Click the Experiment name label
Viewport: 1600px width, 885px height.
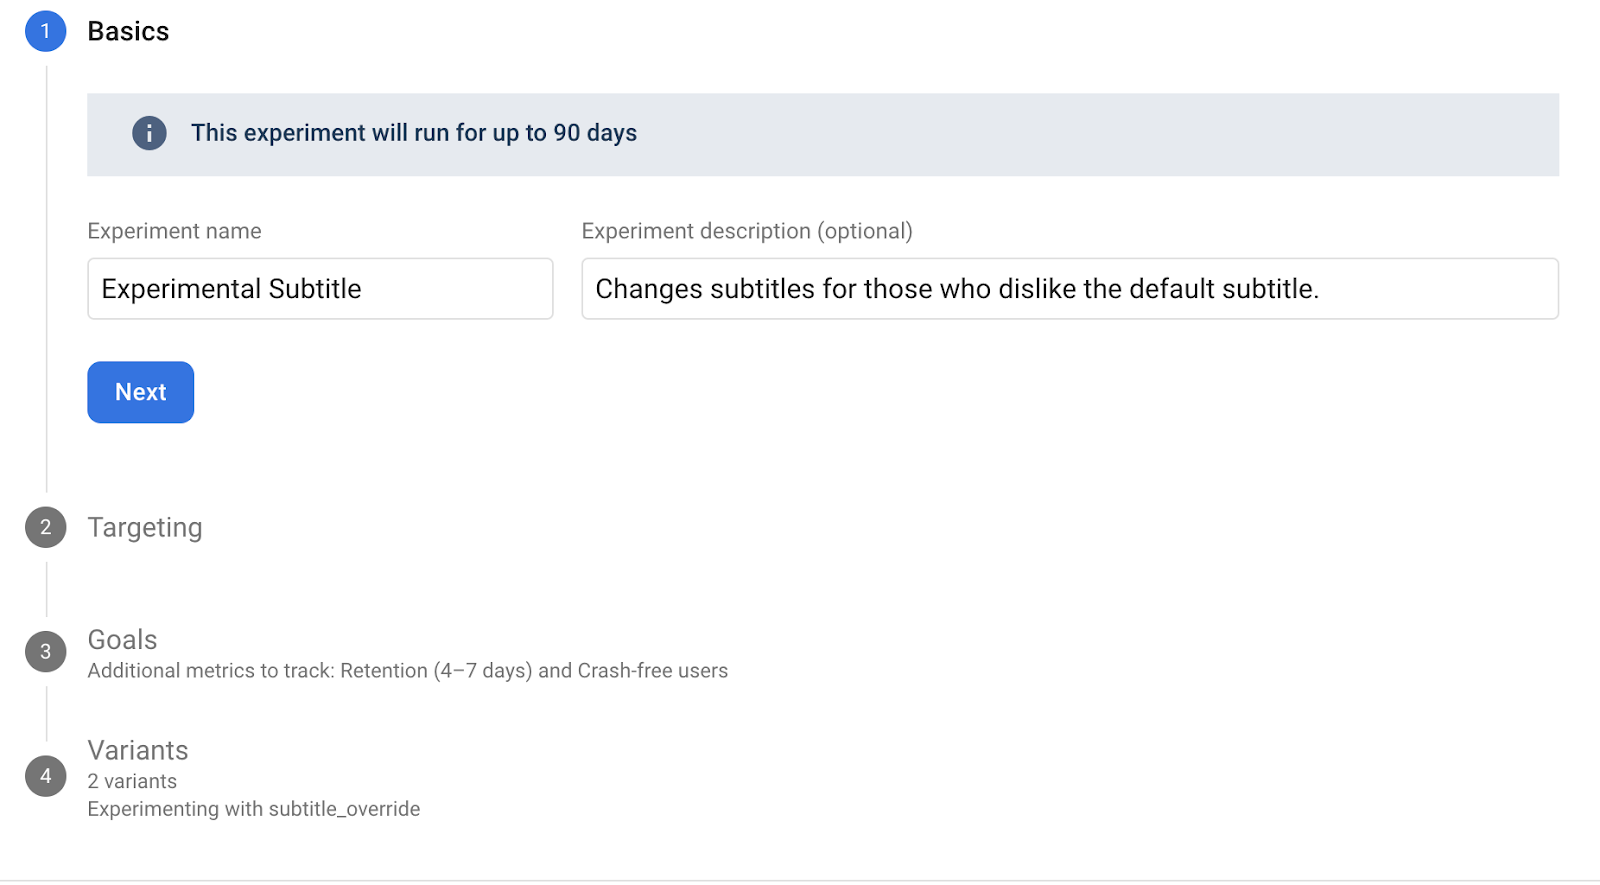click(174, 230)
